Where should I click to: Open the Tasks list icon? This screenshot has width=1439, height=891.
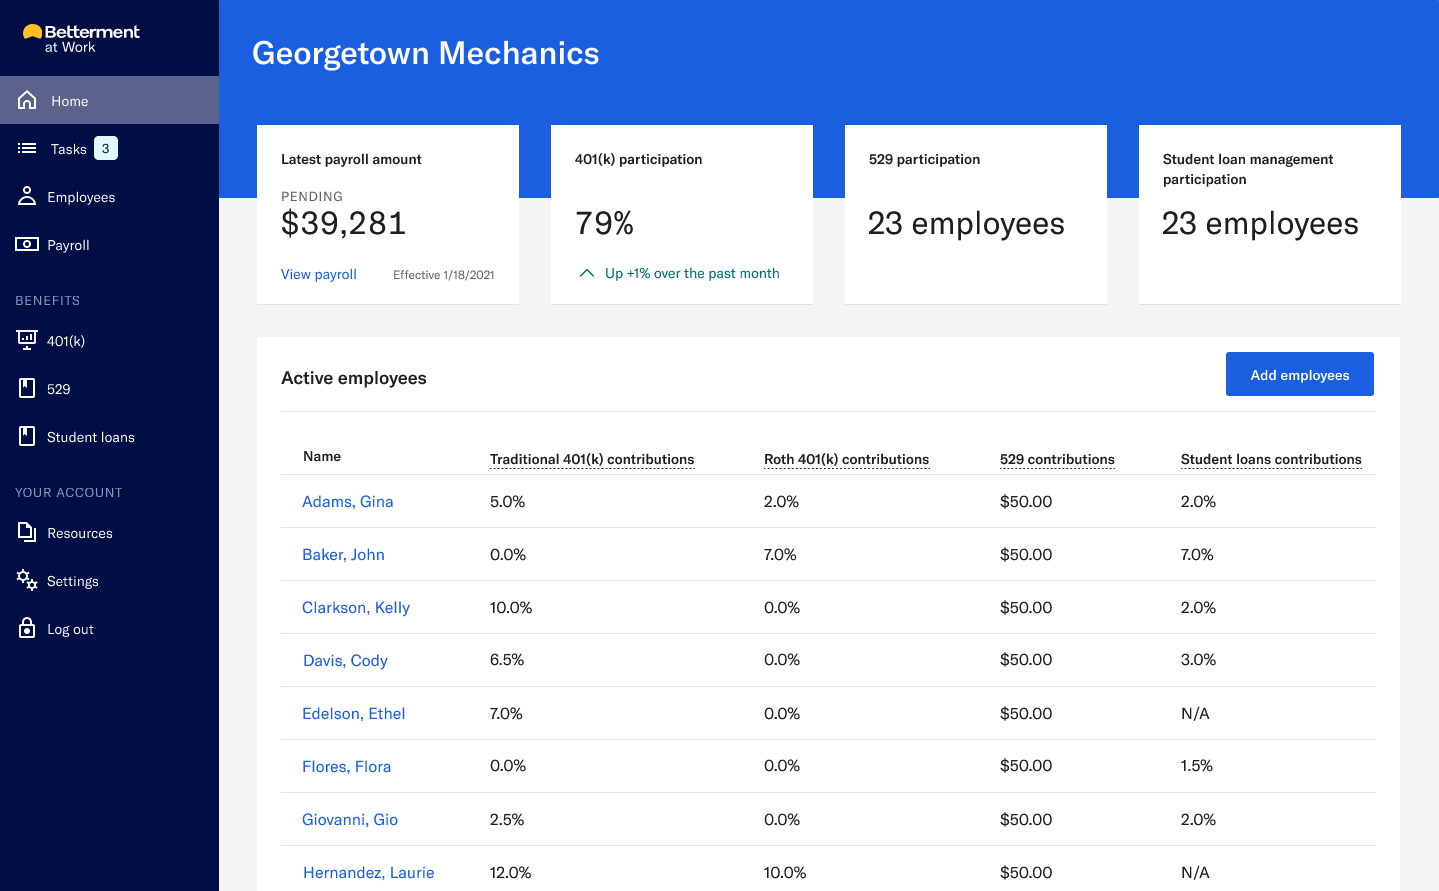[26, 147]
